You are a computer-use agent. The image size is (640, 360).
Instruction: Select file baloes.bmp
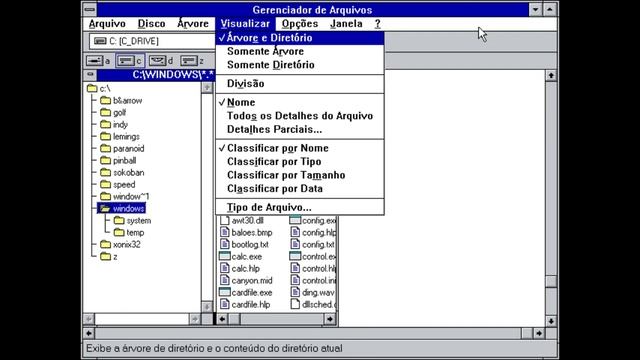coord(246,233)
